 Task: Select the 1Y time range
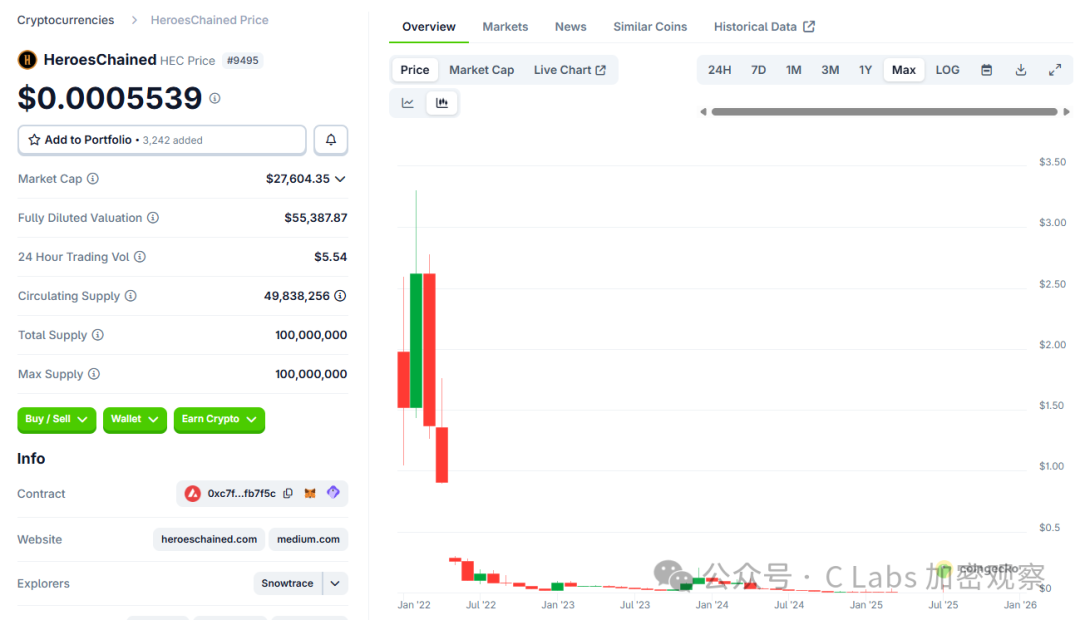pyautogui.click(x=865, y=70)
